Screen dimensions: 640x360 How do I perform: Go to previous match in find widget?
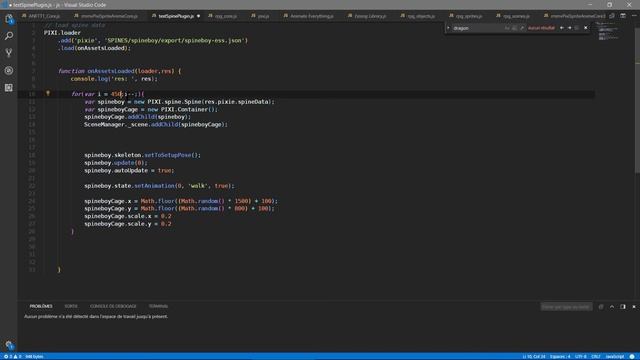coord(562,28)
